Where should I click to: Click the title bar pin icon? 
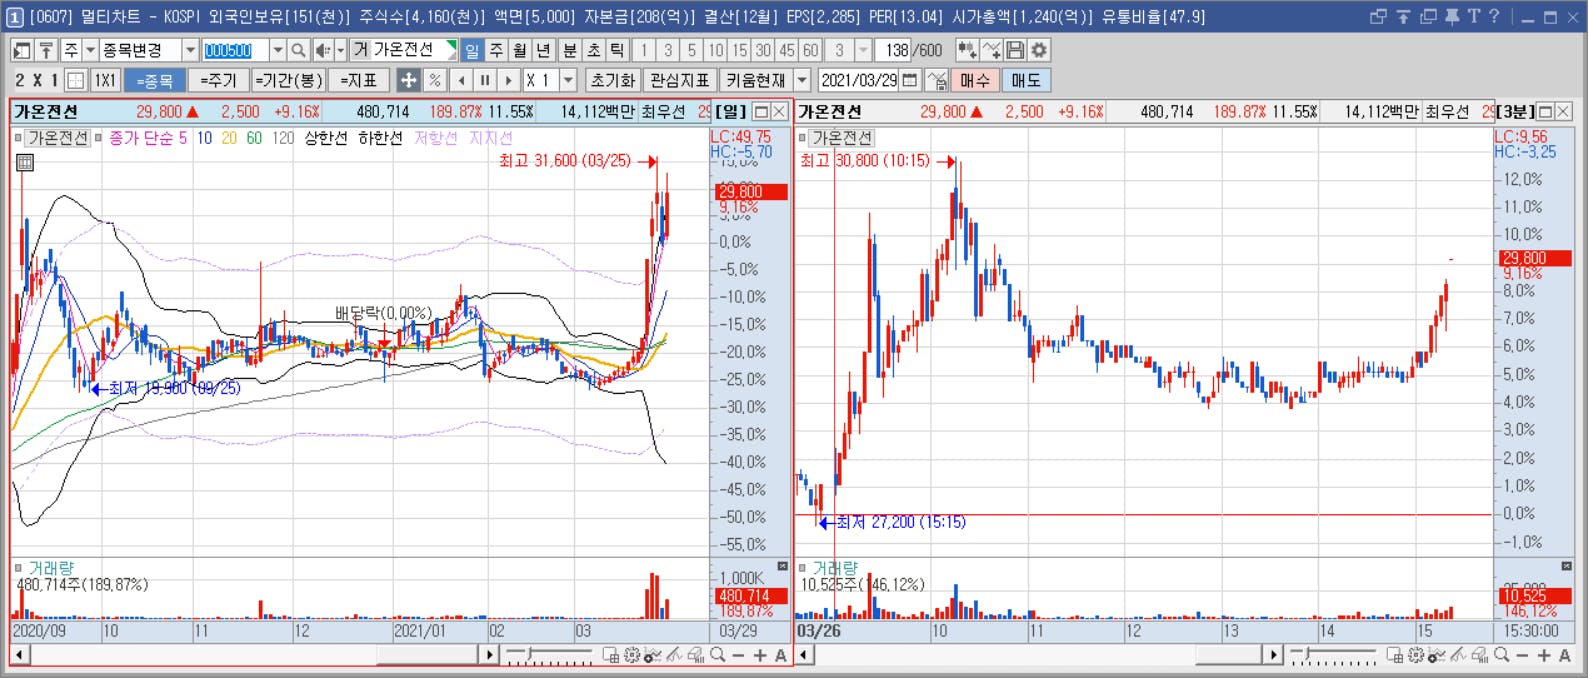pos(1452,16)
